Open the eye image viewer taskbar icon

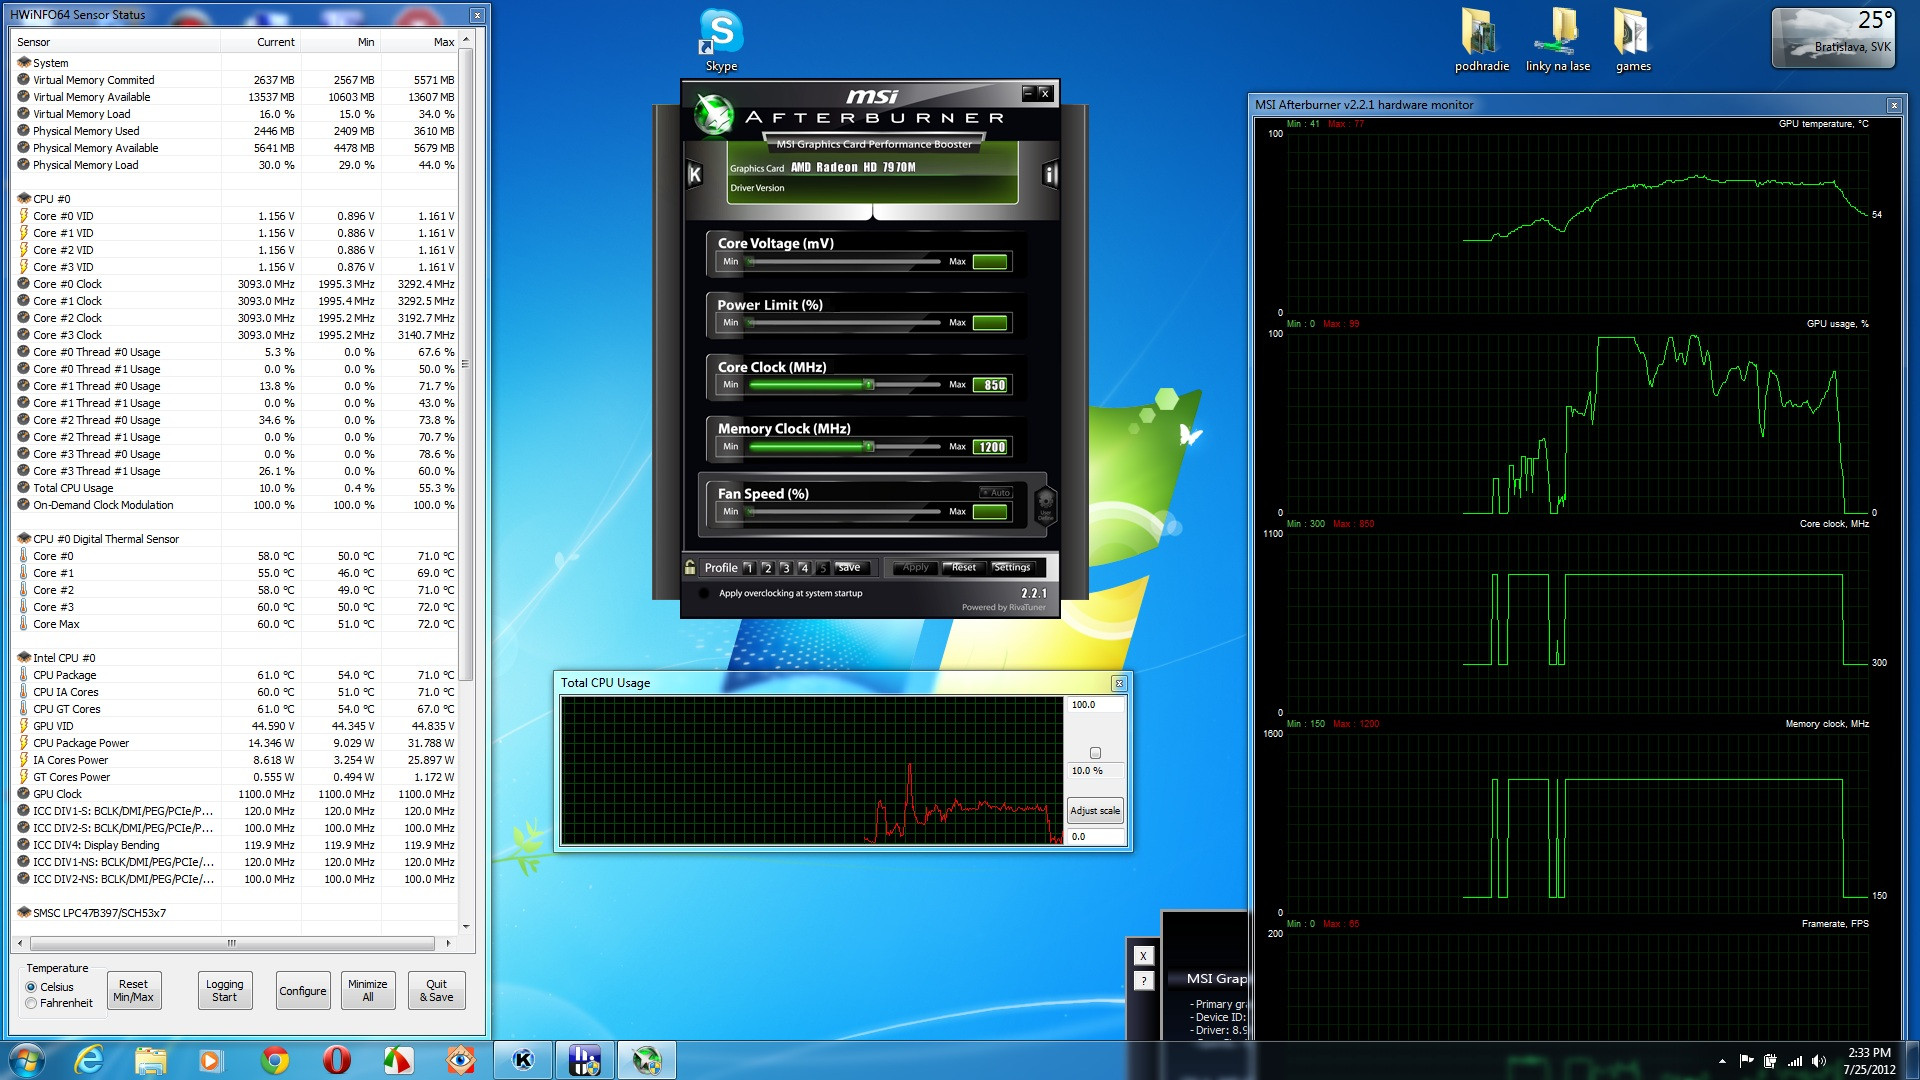pos(460,1060)
